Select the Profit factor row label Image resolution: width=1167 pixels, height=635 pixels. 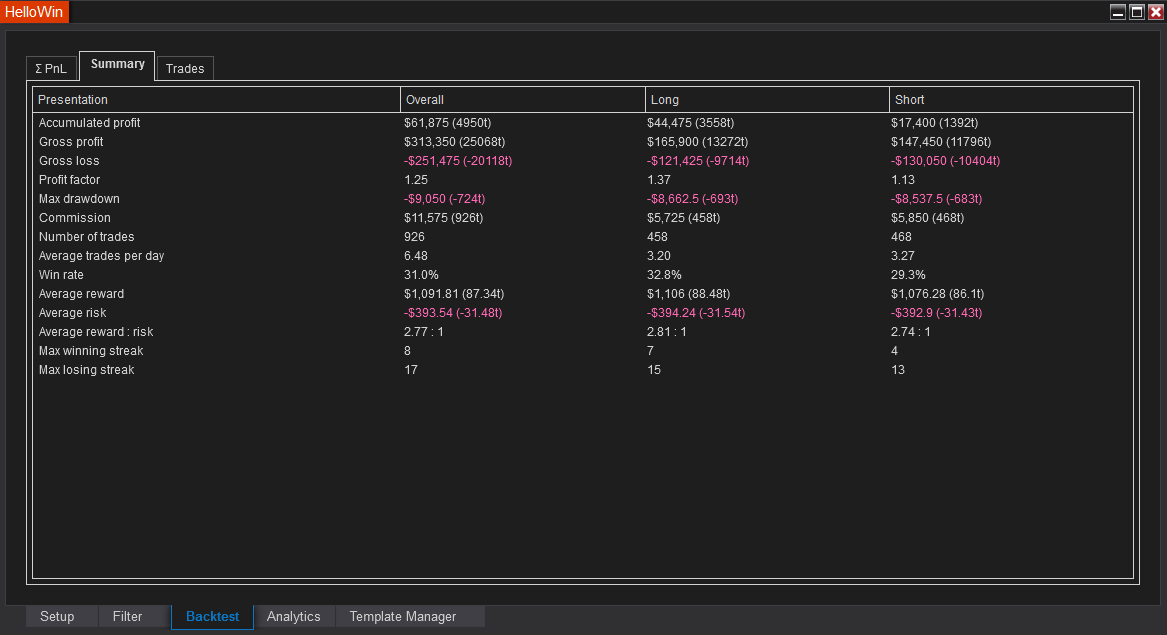(x=69, y=179)
